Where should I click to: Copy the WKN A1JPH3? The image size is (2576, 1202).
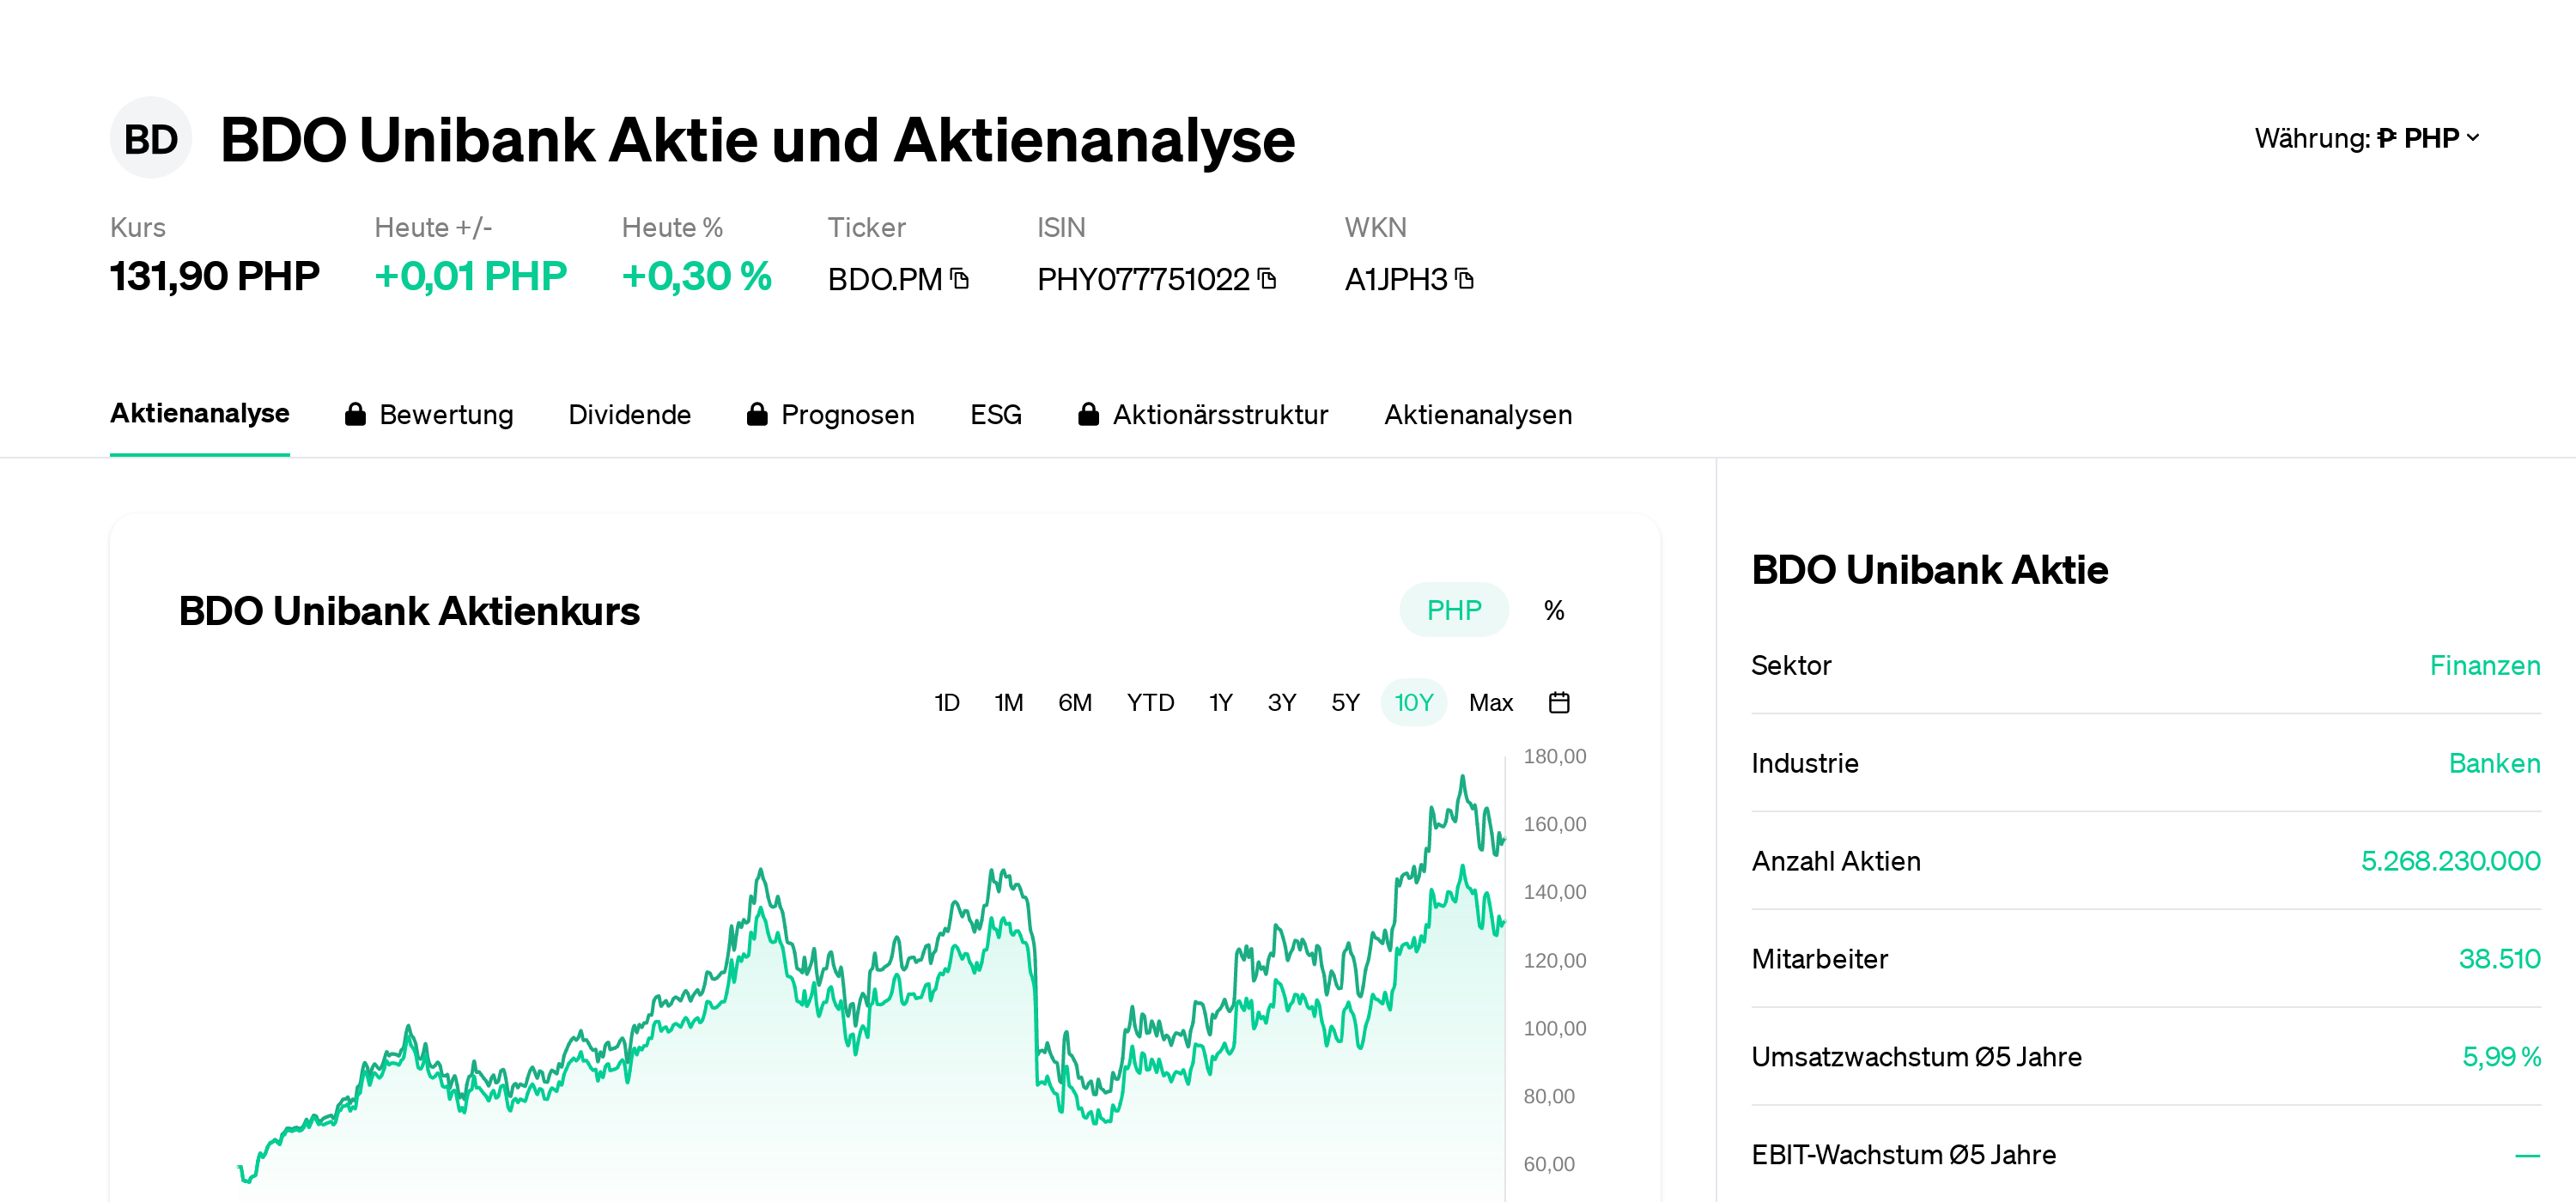(x=1464, y=280)
